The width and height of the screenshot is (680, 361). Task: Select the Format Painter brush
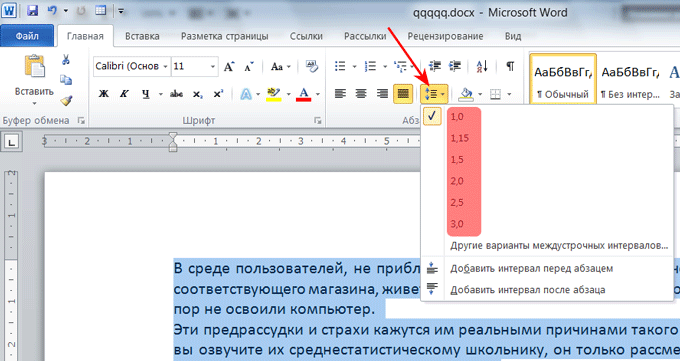(66, 101)
